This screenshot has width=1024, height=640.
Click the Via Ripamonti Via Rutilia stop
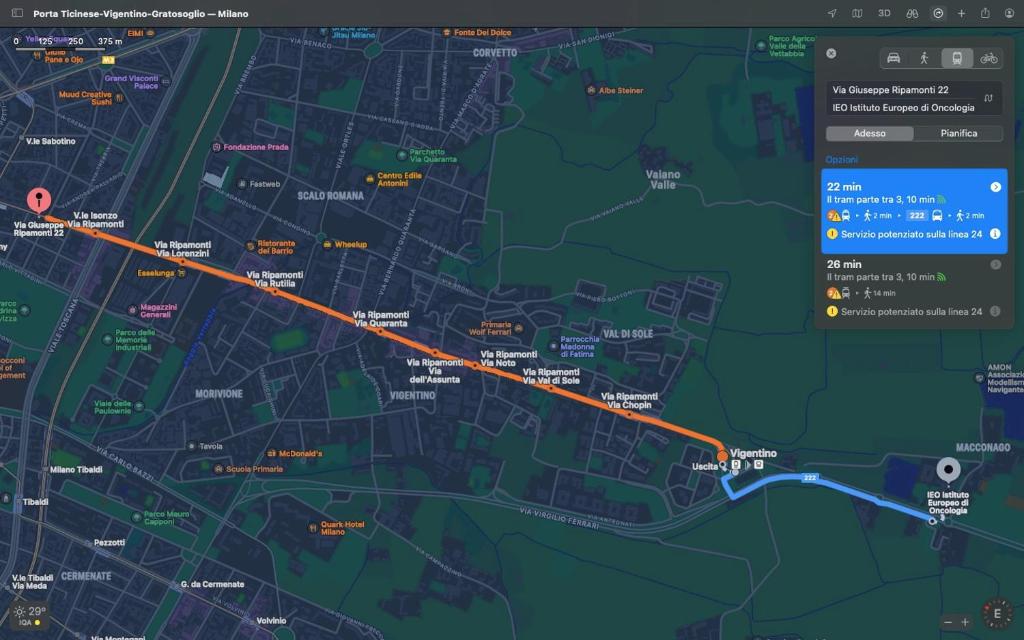pyautogui.click(x=275, y=292)
